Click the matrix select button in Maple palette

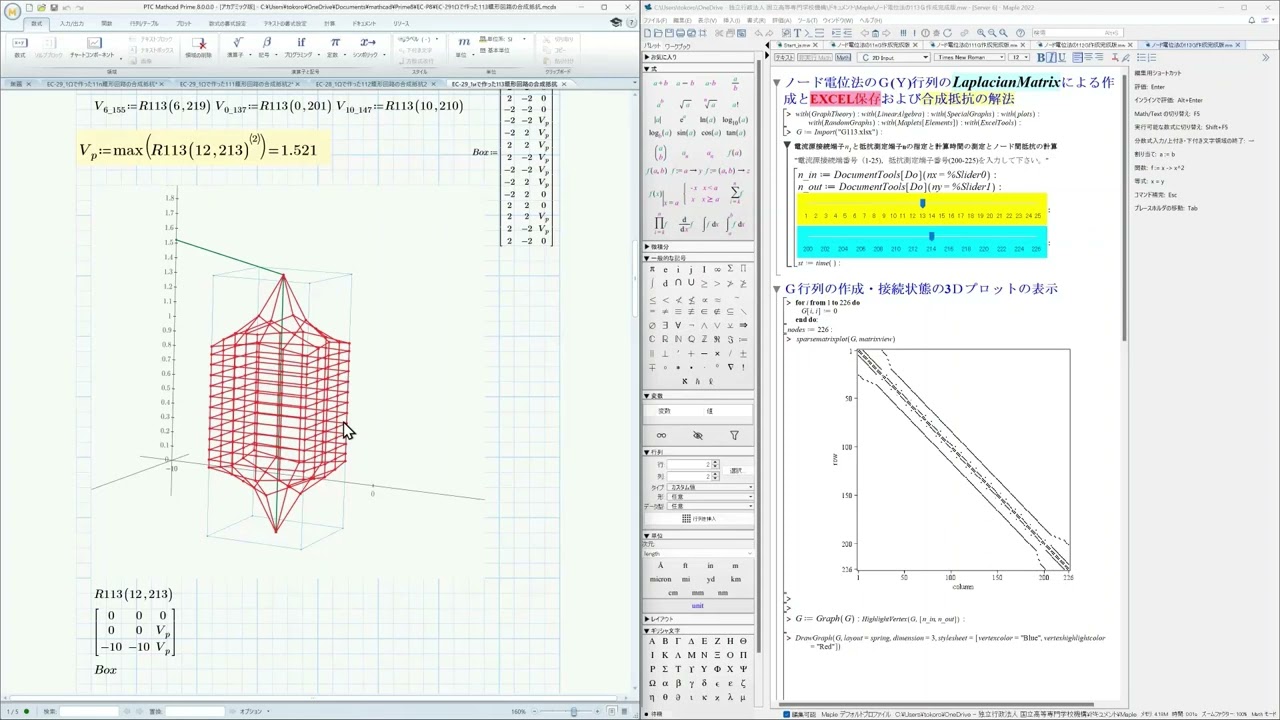click(x=736, y=469)
